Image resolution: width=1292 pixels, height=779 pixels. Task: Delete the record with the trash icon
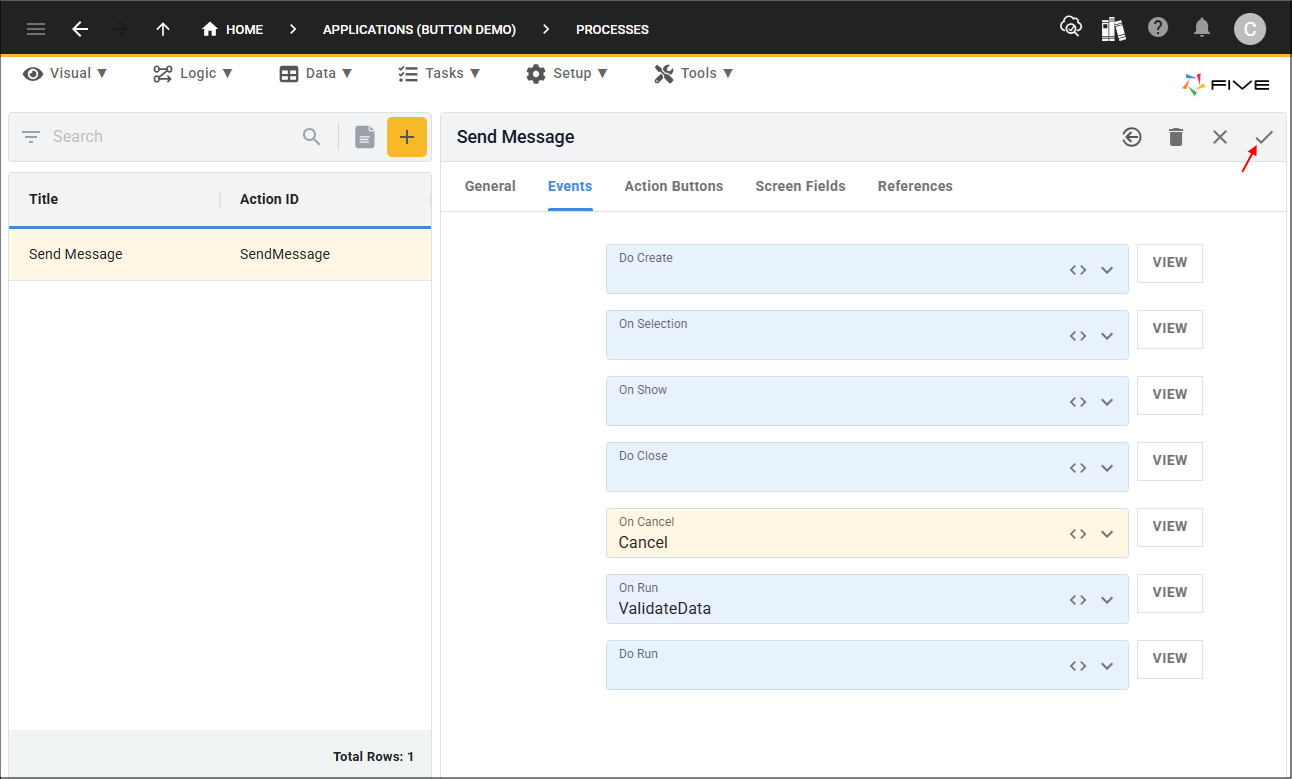(1176, 137)
